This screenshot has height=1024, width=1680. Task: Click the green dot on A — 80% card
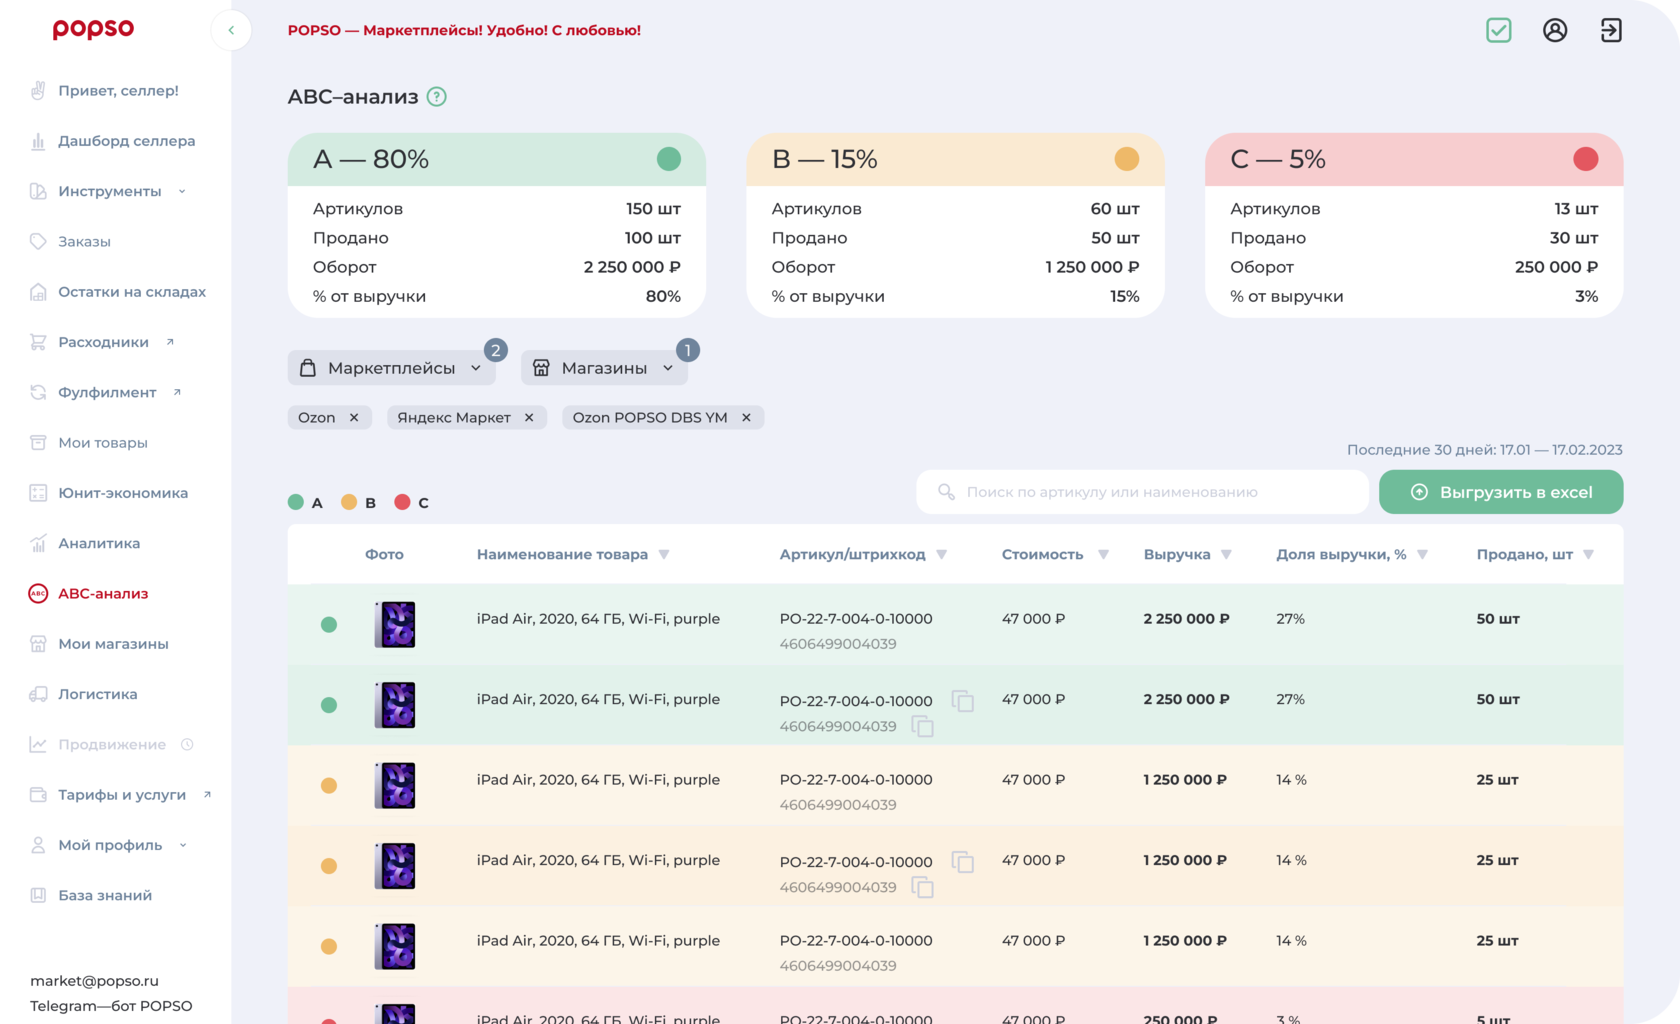(669, 159)
